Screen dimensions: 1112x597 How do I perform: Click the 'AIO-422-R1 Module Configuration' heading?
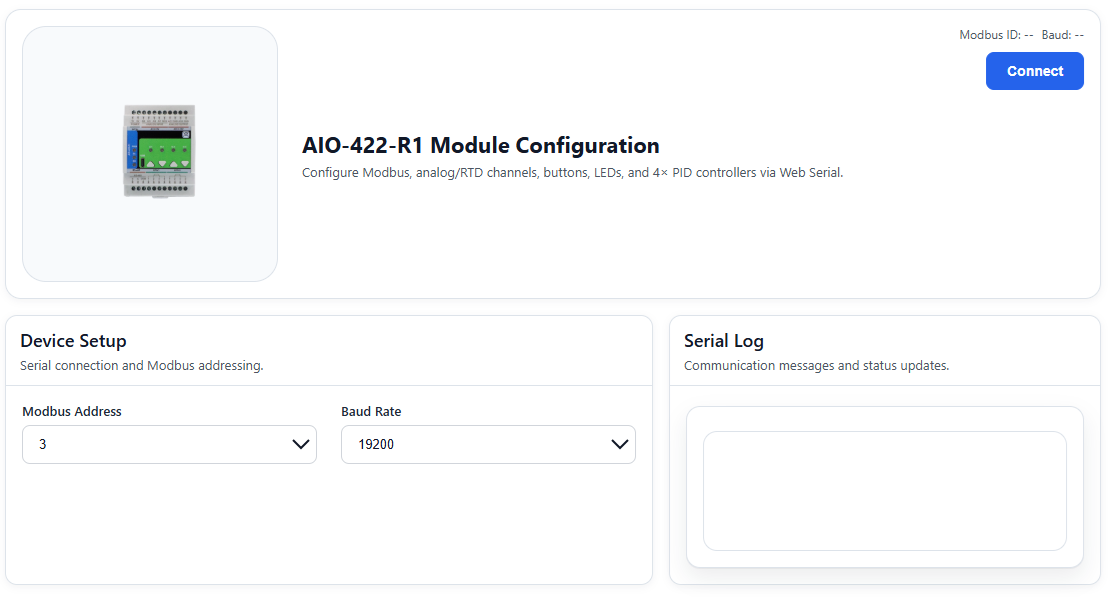481,145
